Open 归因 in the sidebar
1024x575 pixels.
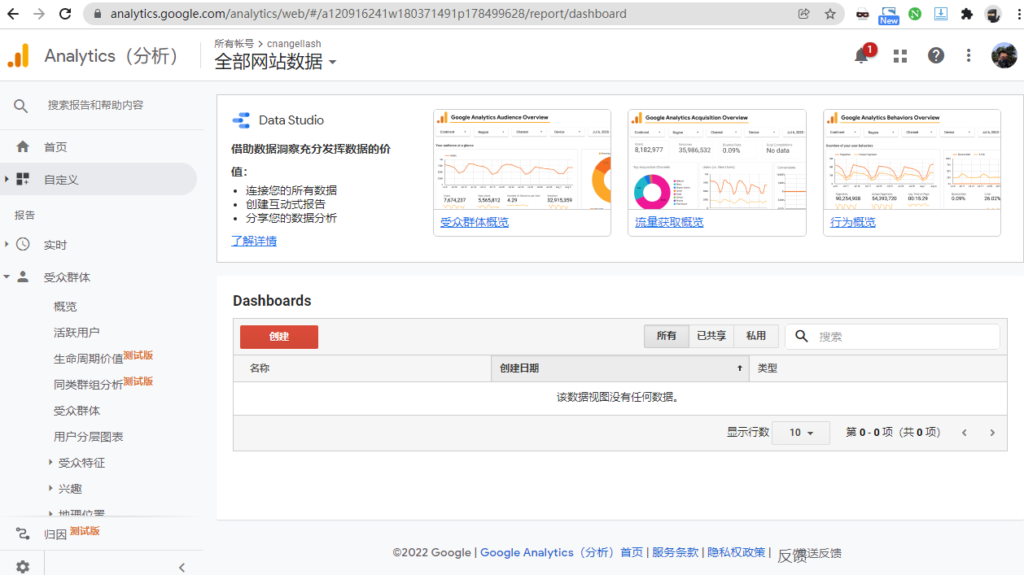[56, 534]
